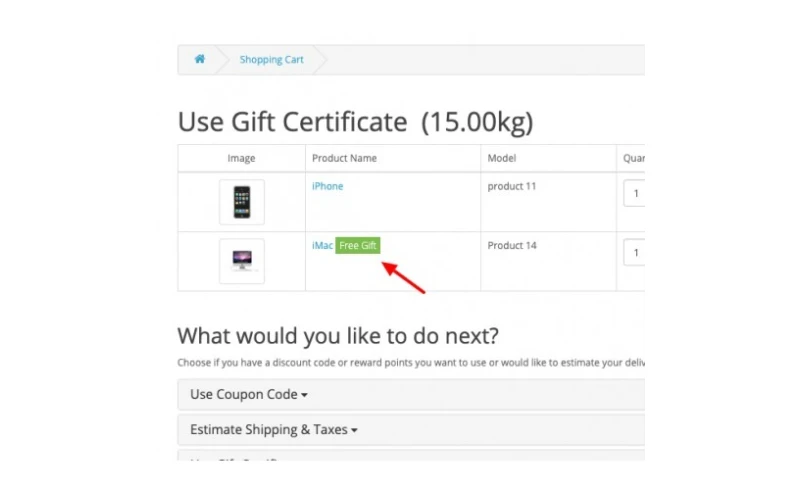This screenshot has height=490, width=800.
Task: Click the 'Product 14' model cell
Action: tap(512, 245)
